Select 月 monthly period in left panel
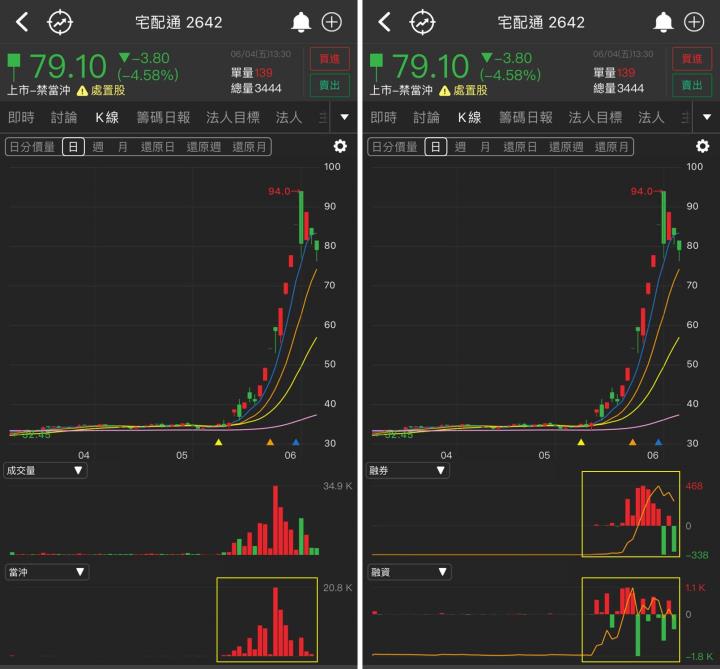 pos(123,147)
